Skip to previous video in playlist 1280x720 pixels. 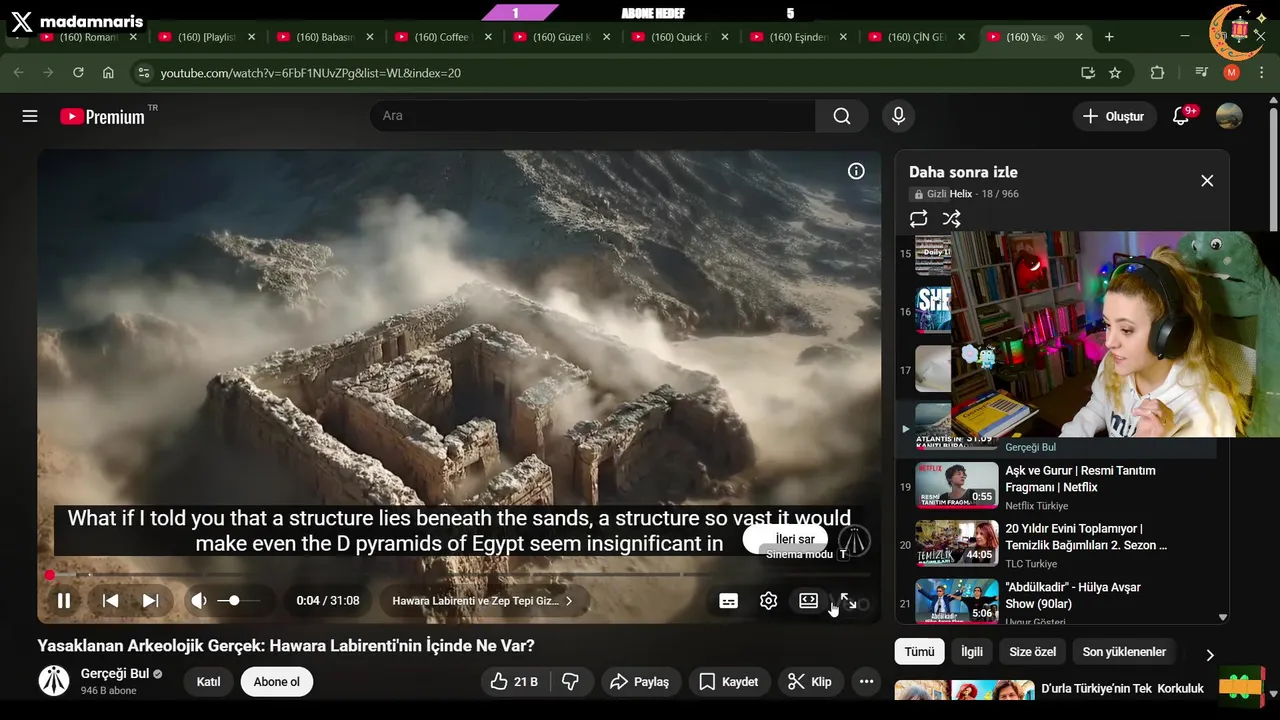point(111,601)
